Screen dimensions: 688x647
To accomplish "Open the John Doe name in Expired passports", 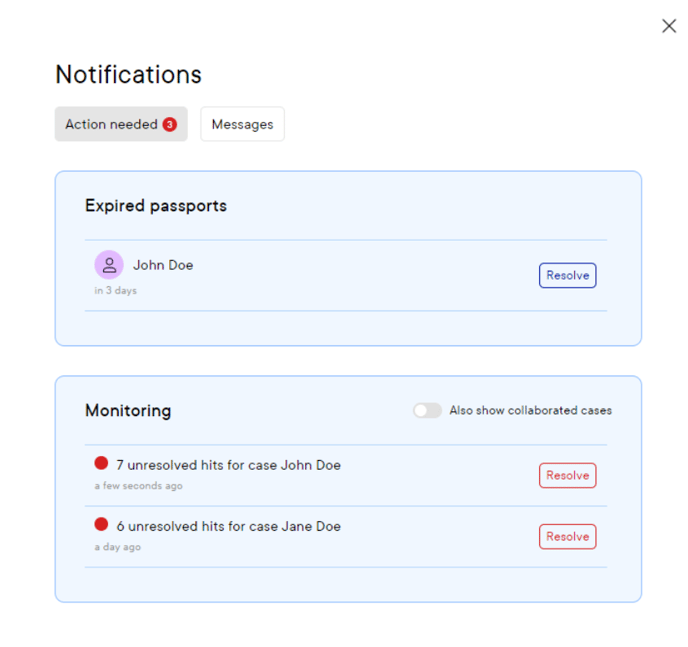I will tap(163, 265).
